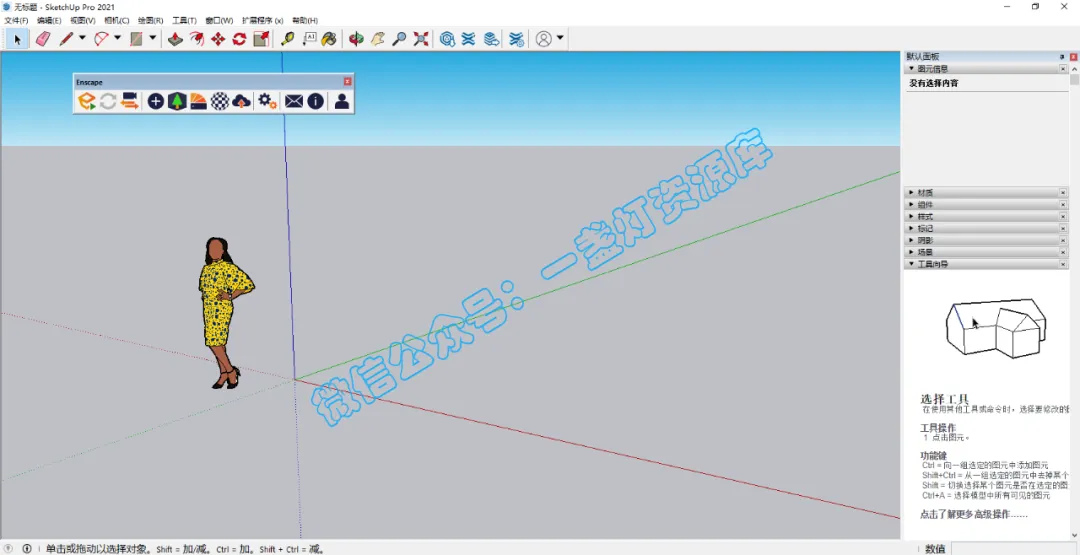Open dropdown arrow beside Rectangle tool
The height and width of the screenshot is (555, 1080).
[x=153, y=39]
